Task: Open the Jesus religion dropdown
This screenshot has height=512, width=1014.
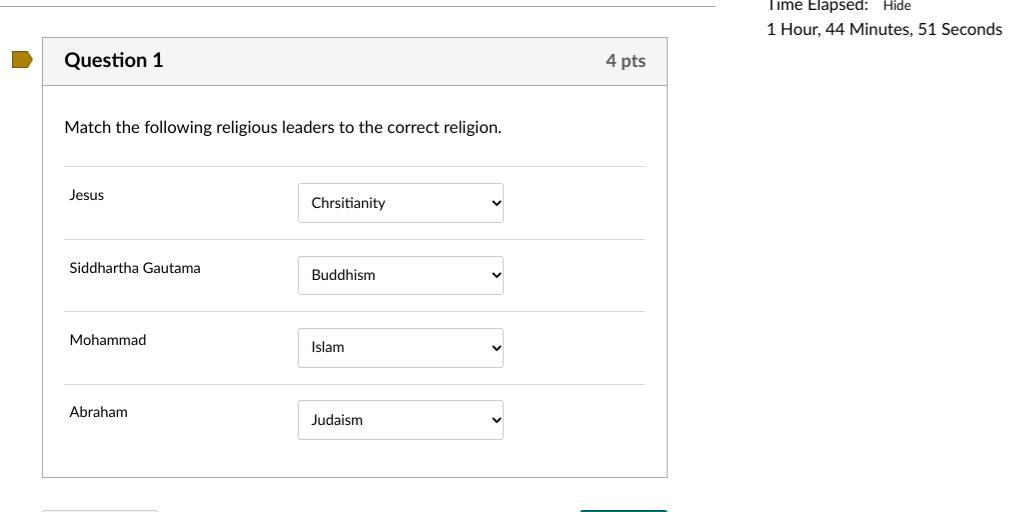Action: tap(400, 203)
